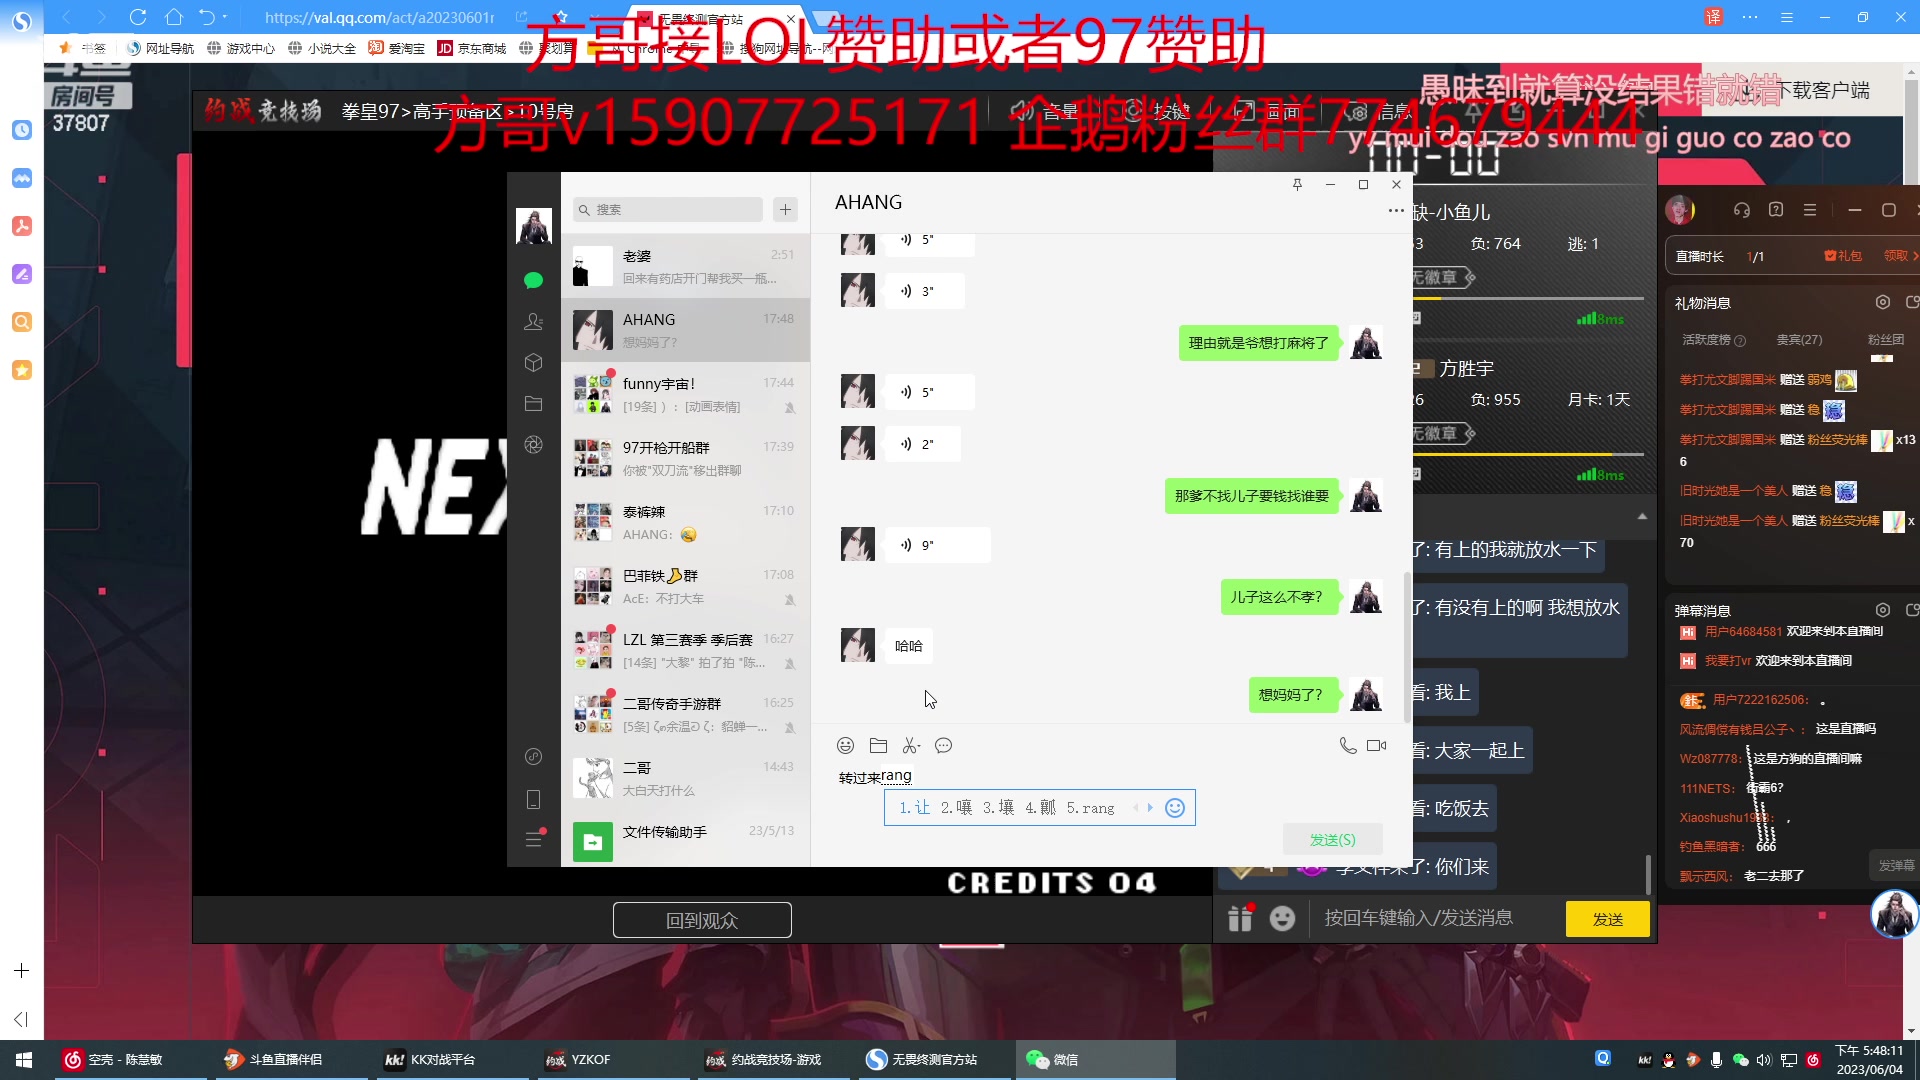The height and width of the screenshot is (1080, 1920).
Task: Refresh the browser page
Action: (138, 17)
